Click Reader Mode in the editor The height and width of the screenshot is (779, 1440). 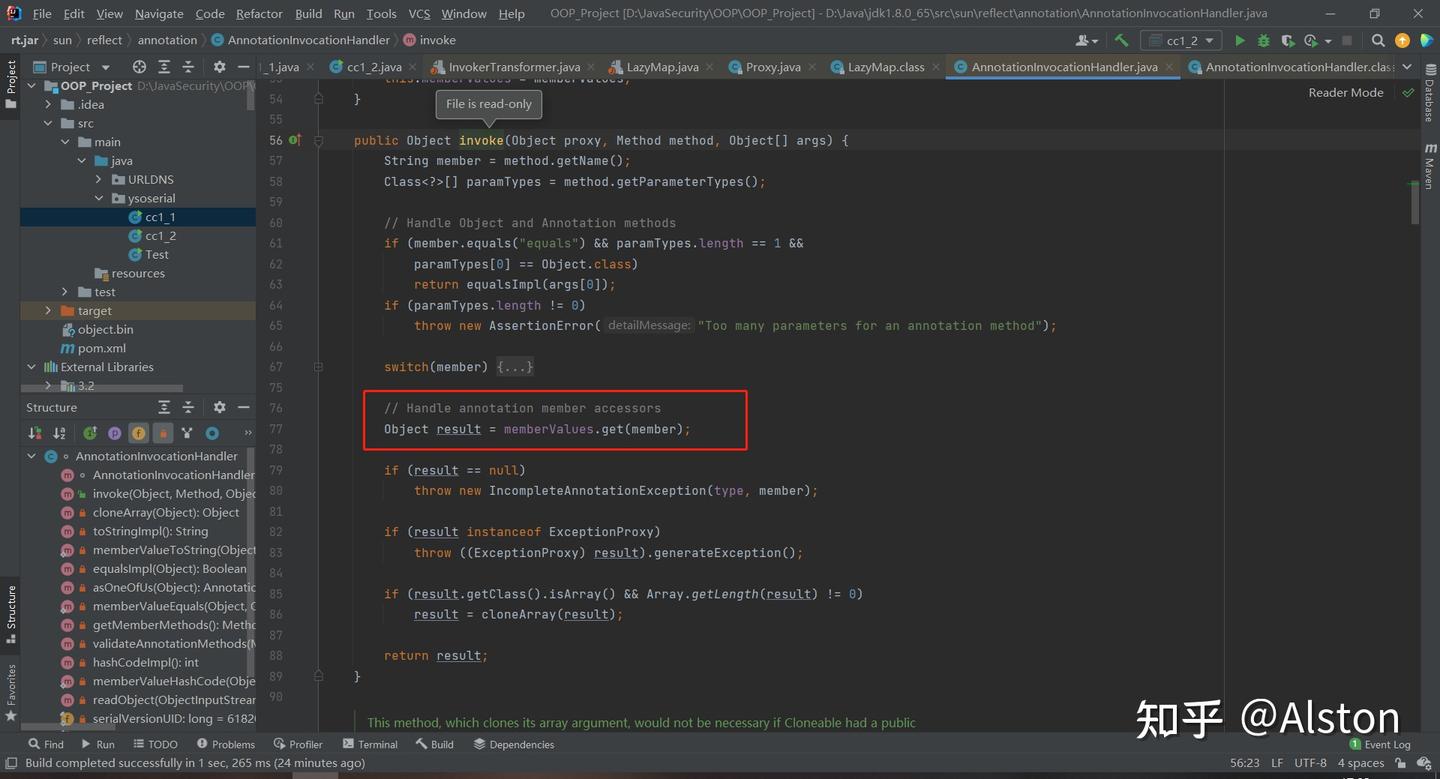pyautogui.click(x=1346, y=92)
